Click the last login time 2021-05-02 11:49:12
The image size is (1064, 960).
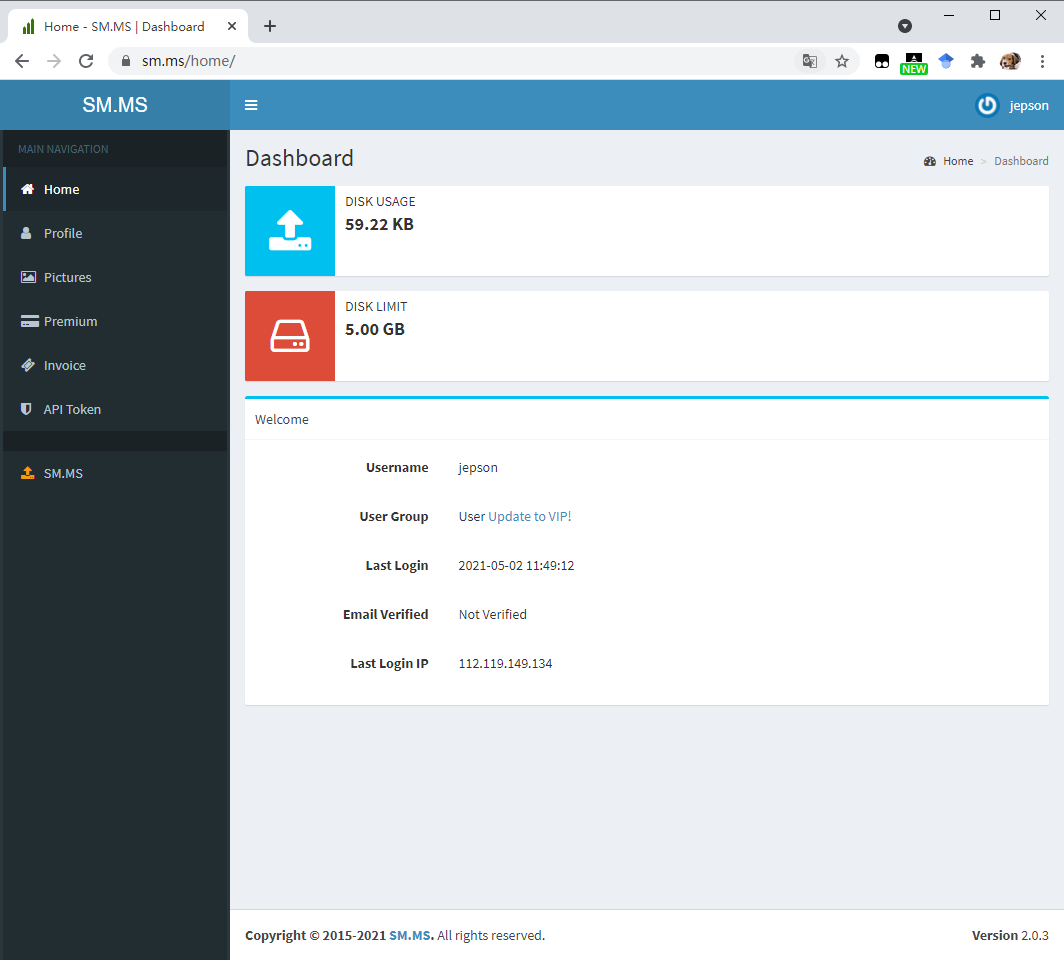coord(516,566)
